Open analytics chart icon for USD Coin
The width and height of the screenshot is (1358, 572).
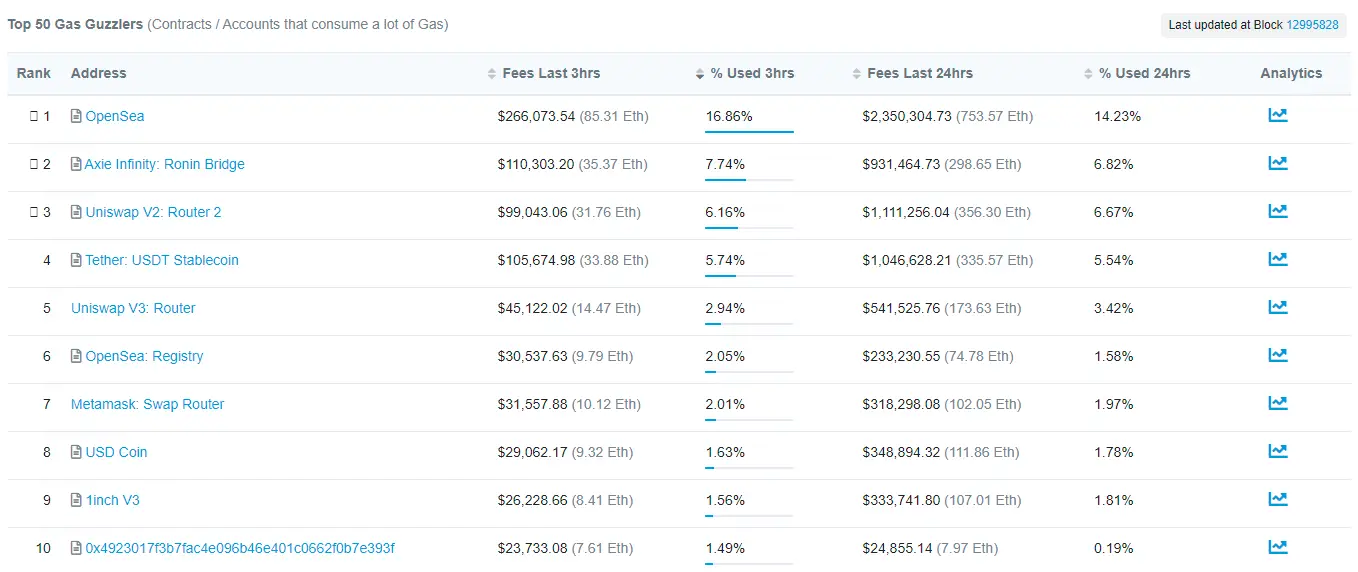pos(1277,452)
